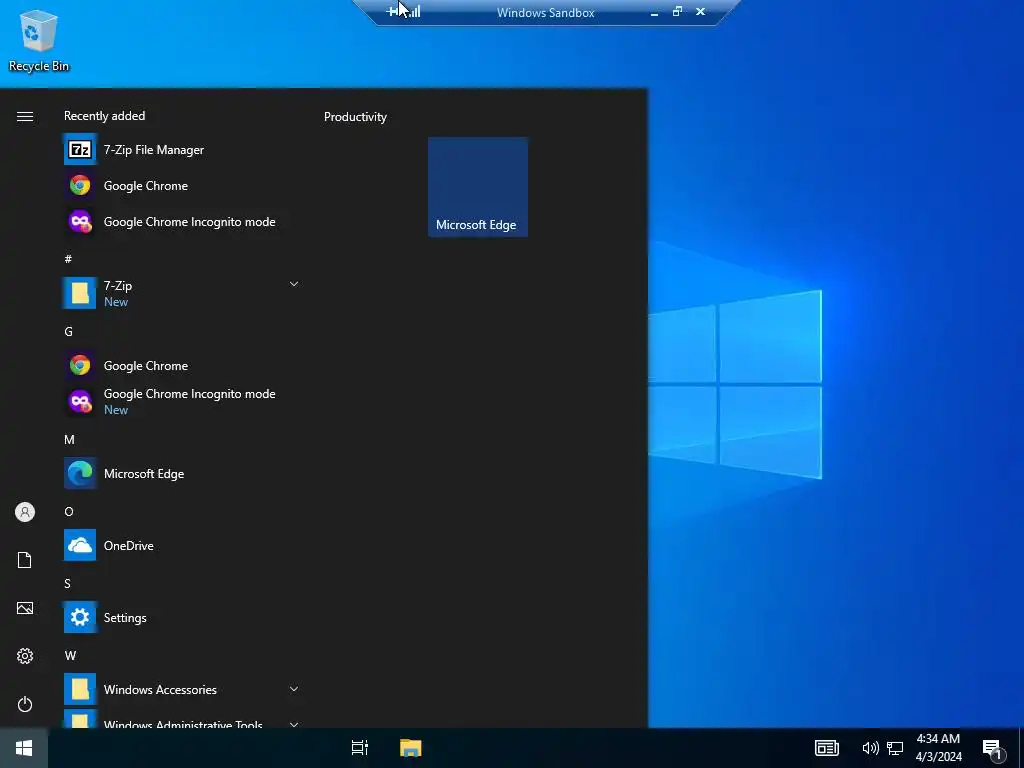The width and height of the screenshot is (1024, 768).
Task: Open Settings gear in the Start sidebar
Action: [x=25, y=656]
